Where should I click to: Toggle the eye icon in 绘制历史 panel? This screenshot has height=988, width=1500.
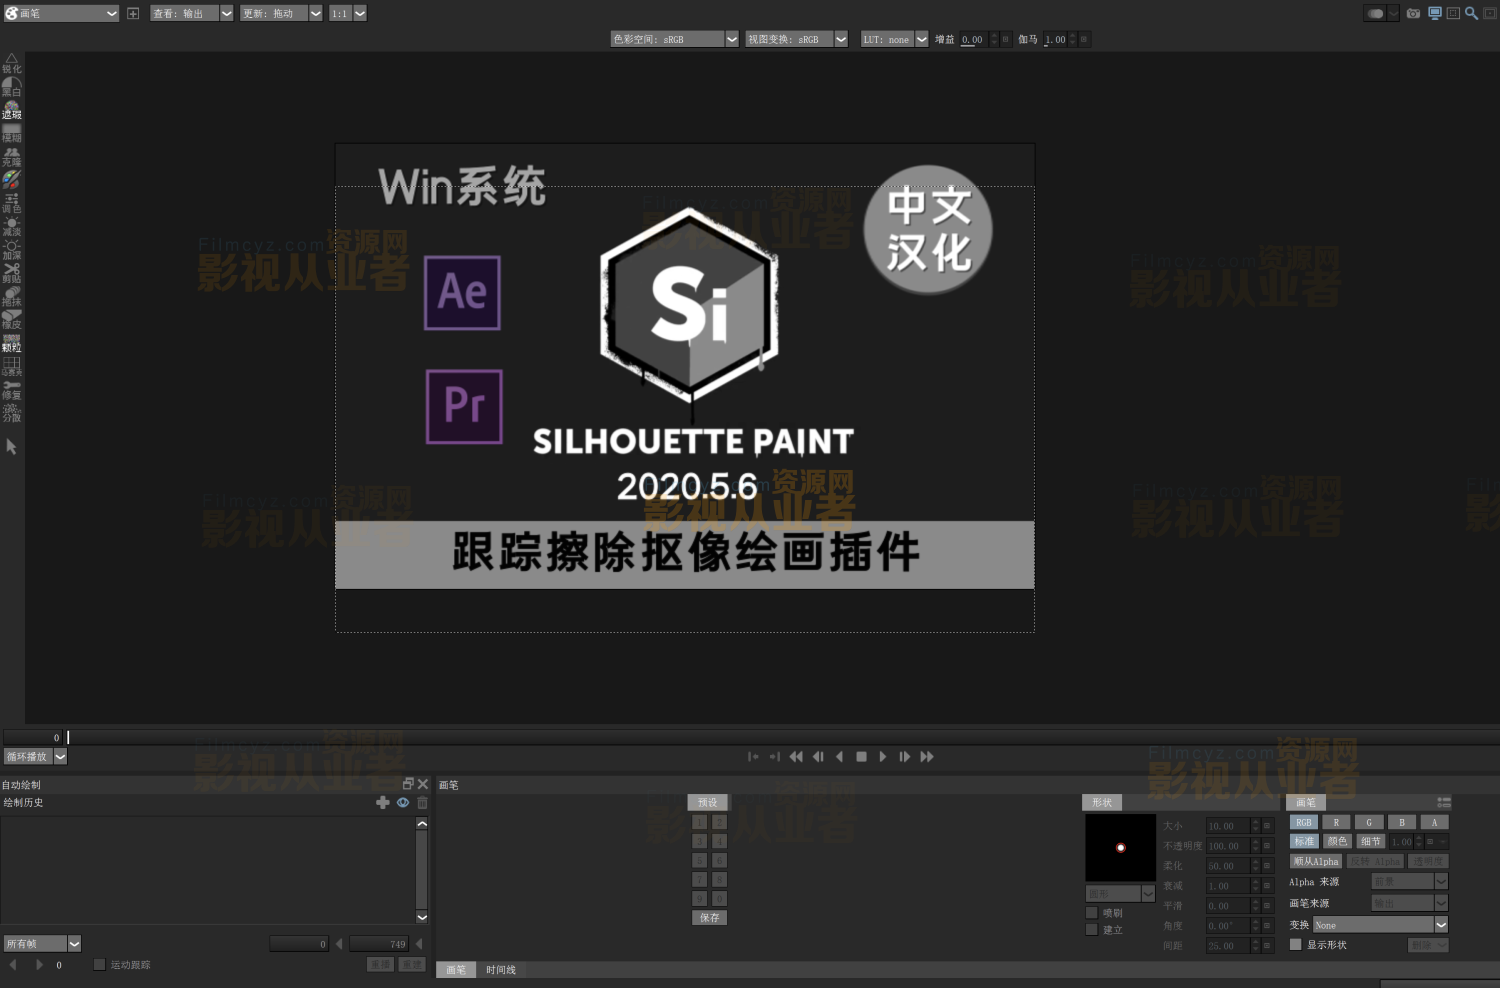(403, 802)
